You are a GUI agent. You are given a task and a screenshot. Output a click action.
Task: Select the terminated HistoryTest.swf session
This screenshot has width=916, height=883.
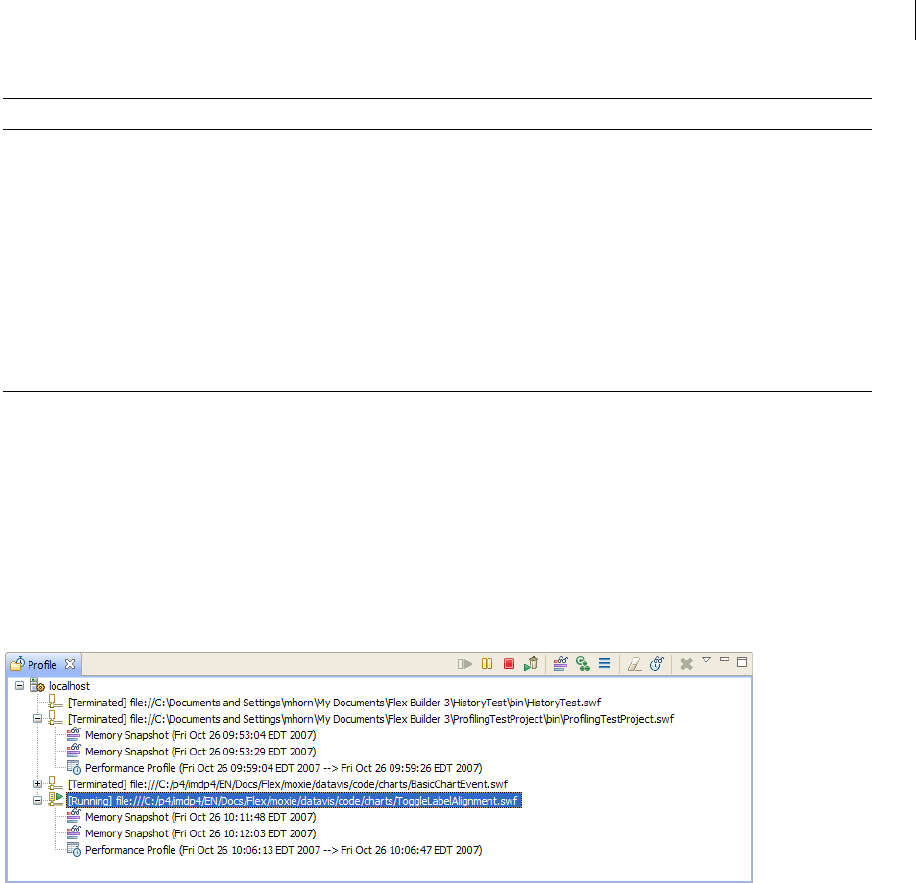(334, 703)
